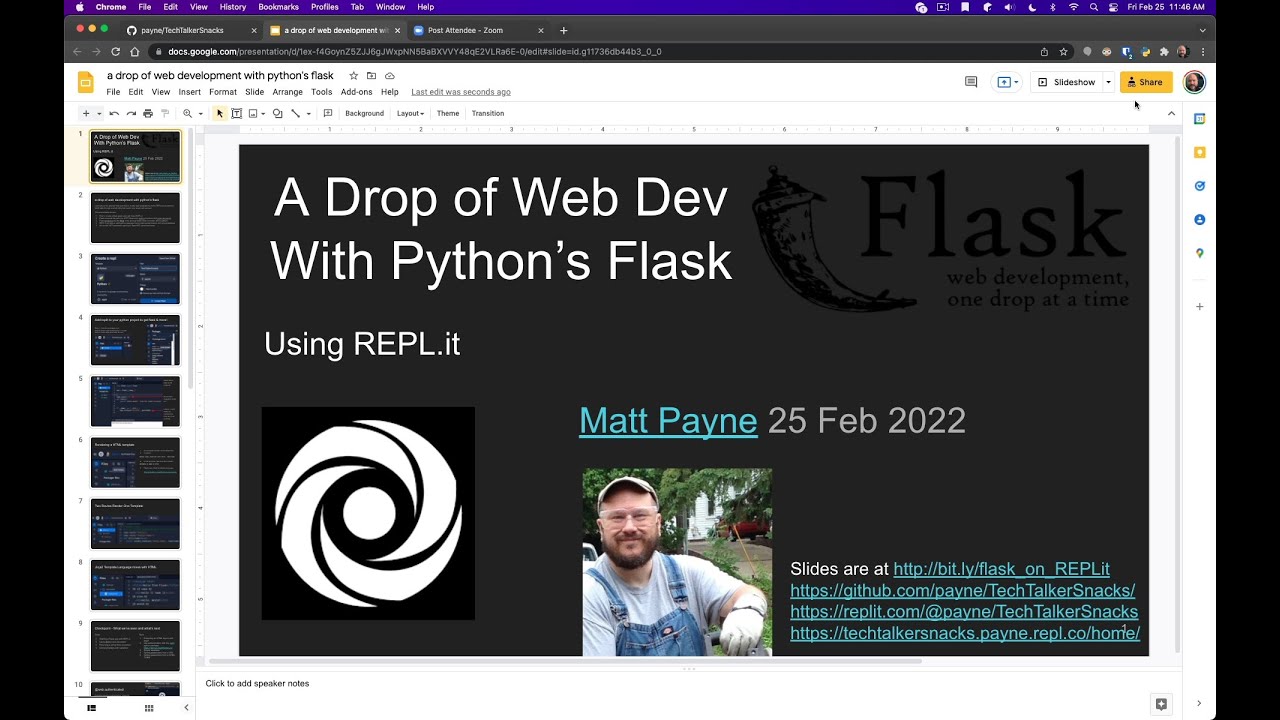The height and width of the screenshot is (720, 1280).
Task: Click the Background button
Action: 364,113
